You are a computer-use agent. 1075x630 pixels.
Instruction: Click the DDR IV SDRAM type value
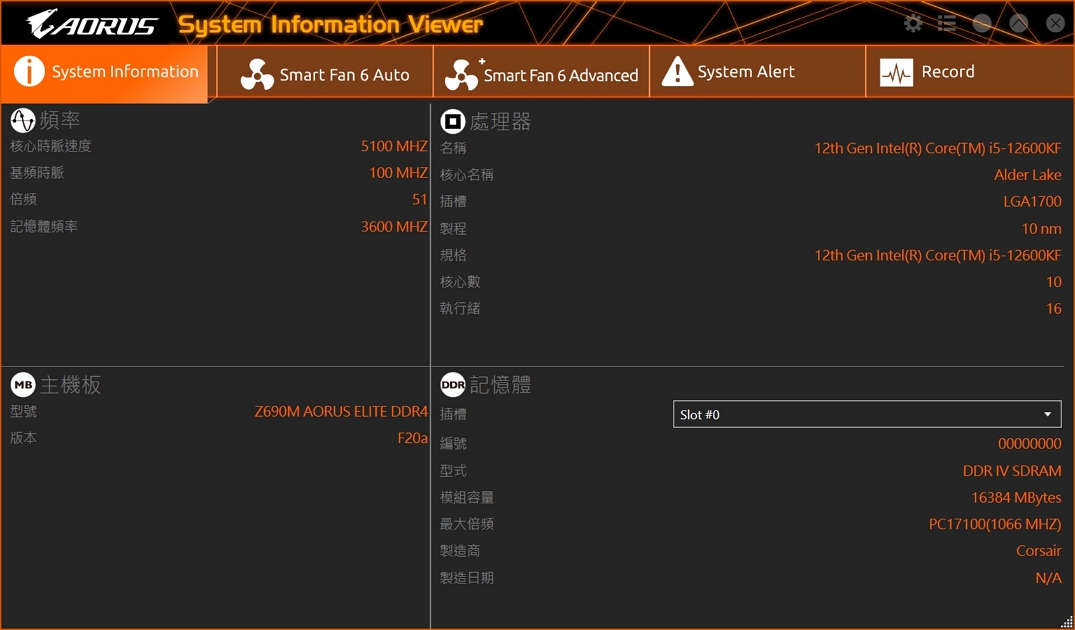pyautogui.click(x=1012, y=471)
